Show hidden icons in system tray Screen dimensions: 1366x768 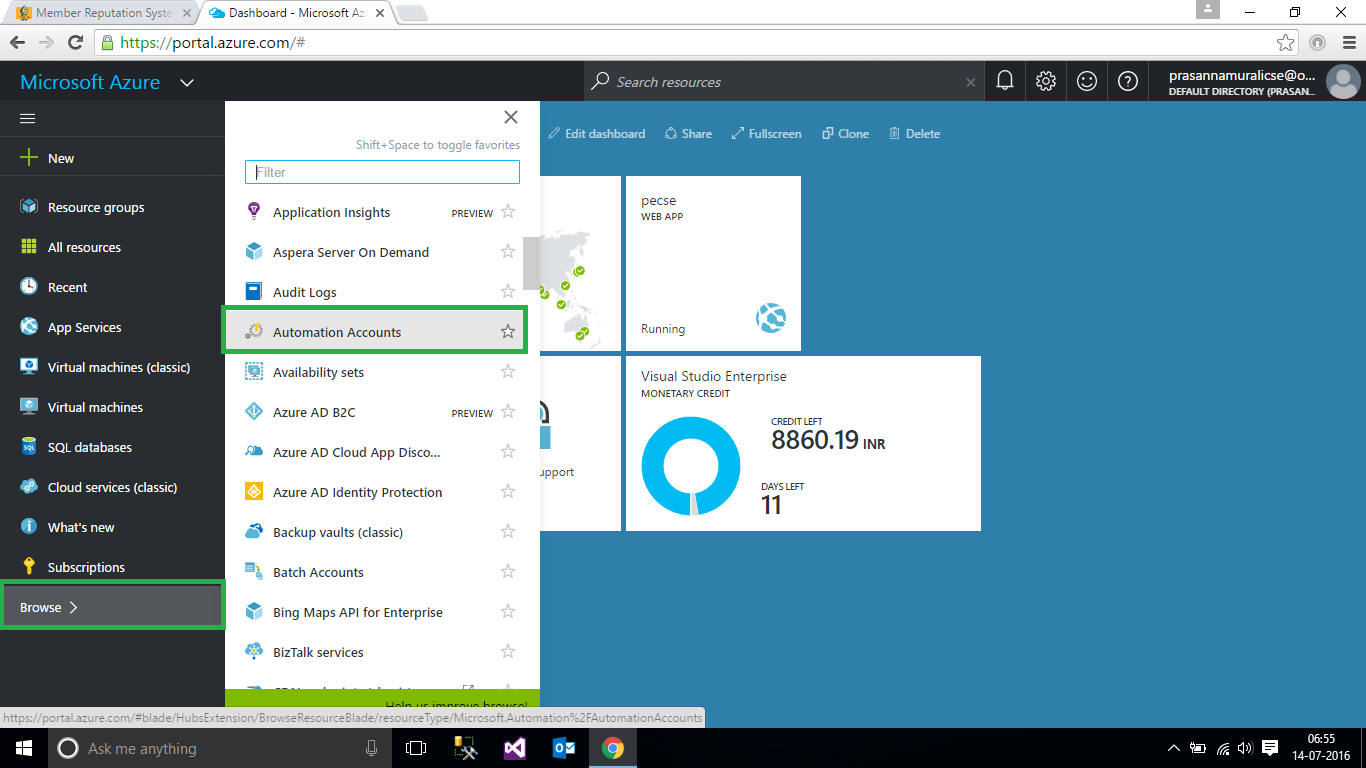[1174, 748]
